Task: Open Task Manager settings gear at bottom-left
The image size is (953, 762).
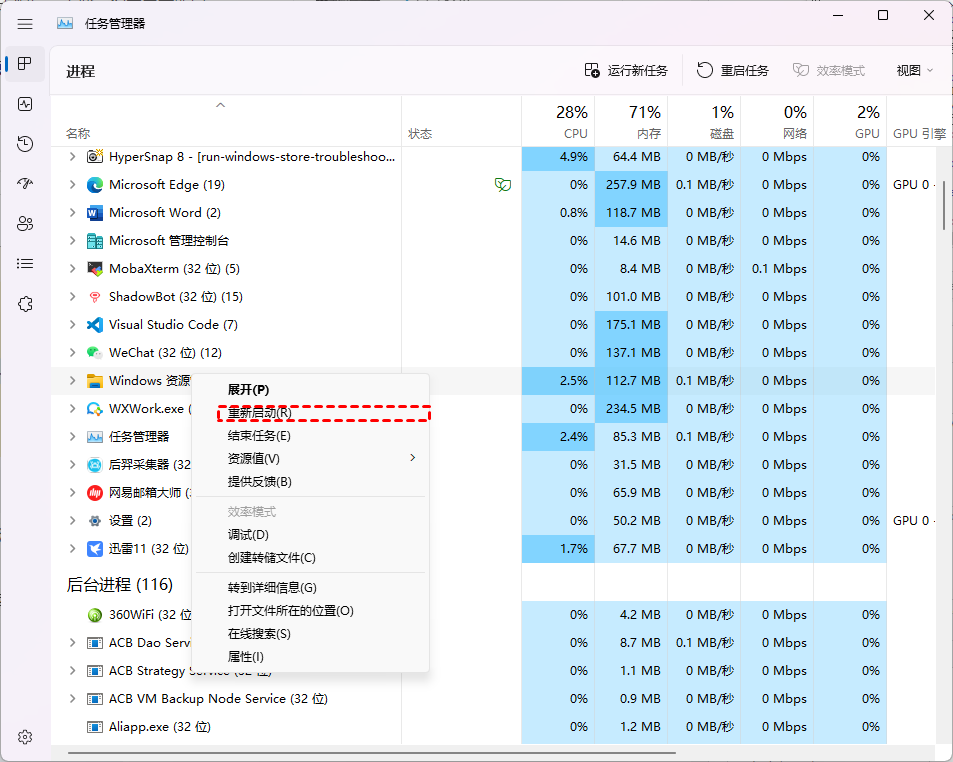Action: (25, 737)
